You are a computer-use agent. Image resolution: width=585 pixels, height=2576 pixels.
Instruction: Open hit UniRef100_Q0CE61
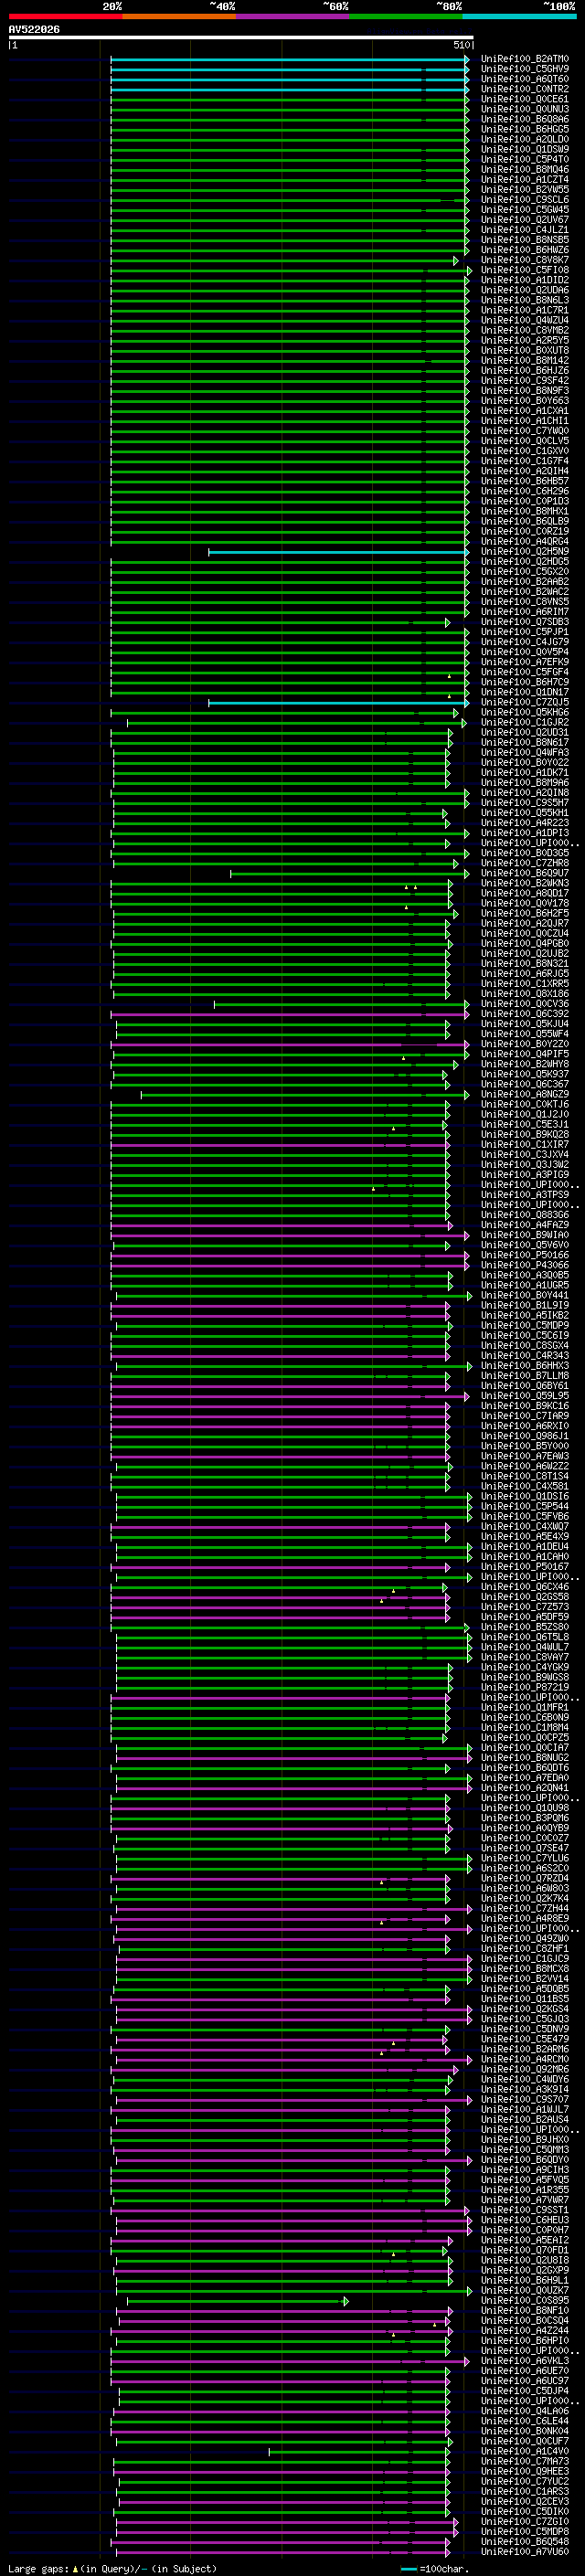(x=525, y=99)
